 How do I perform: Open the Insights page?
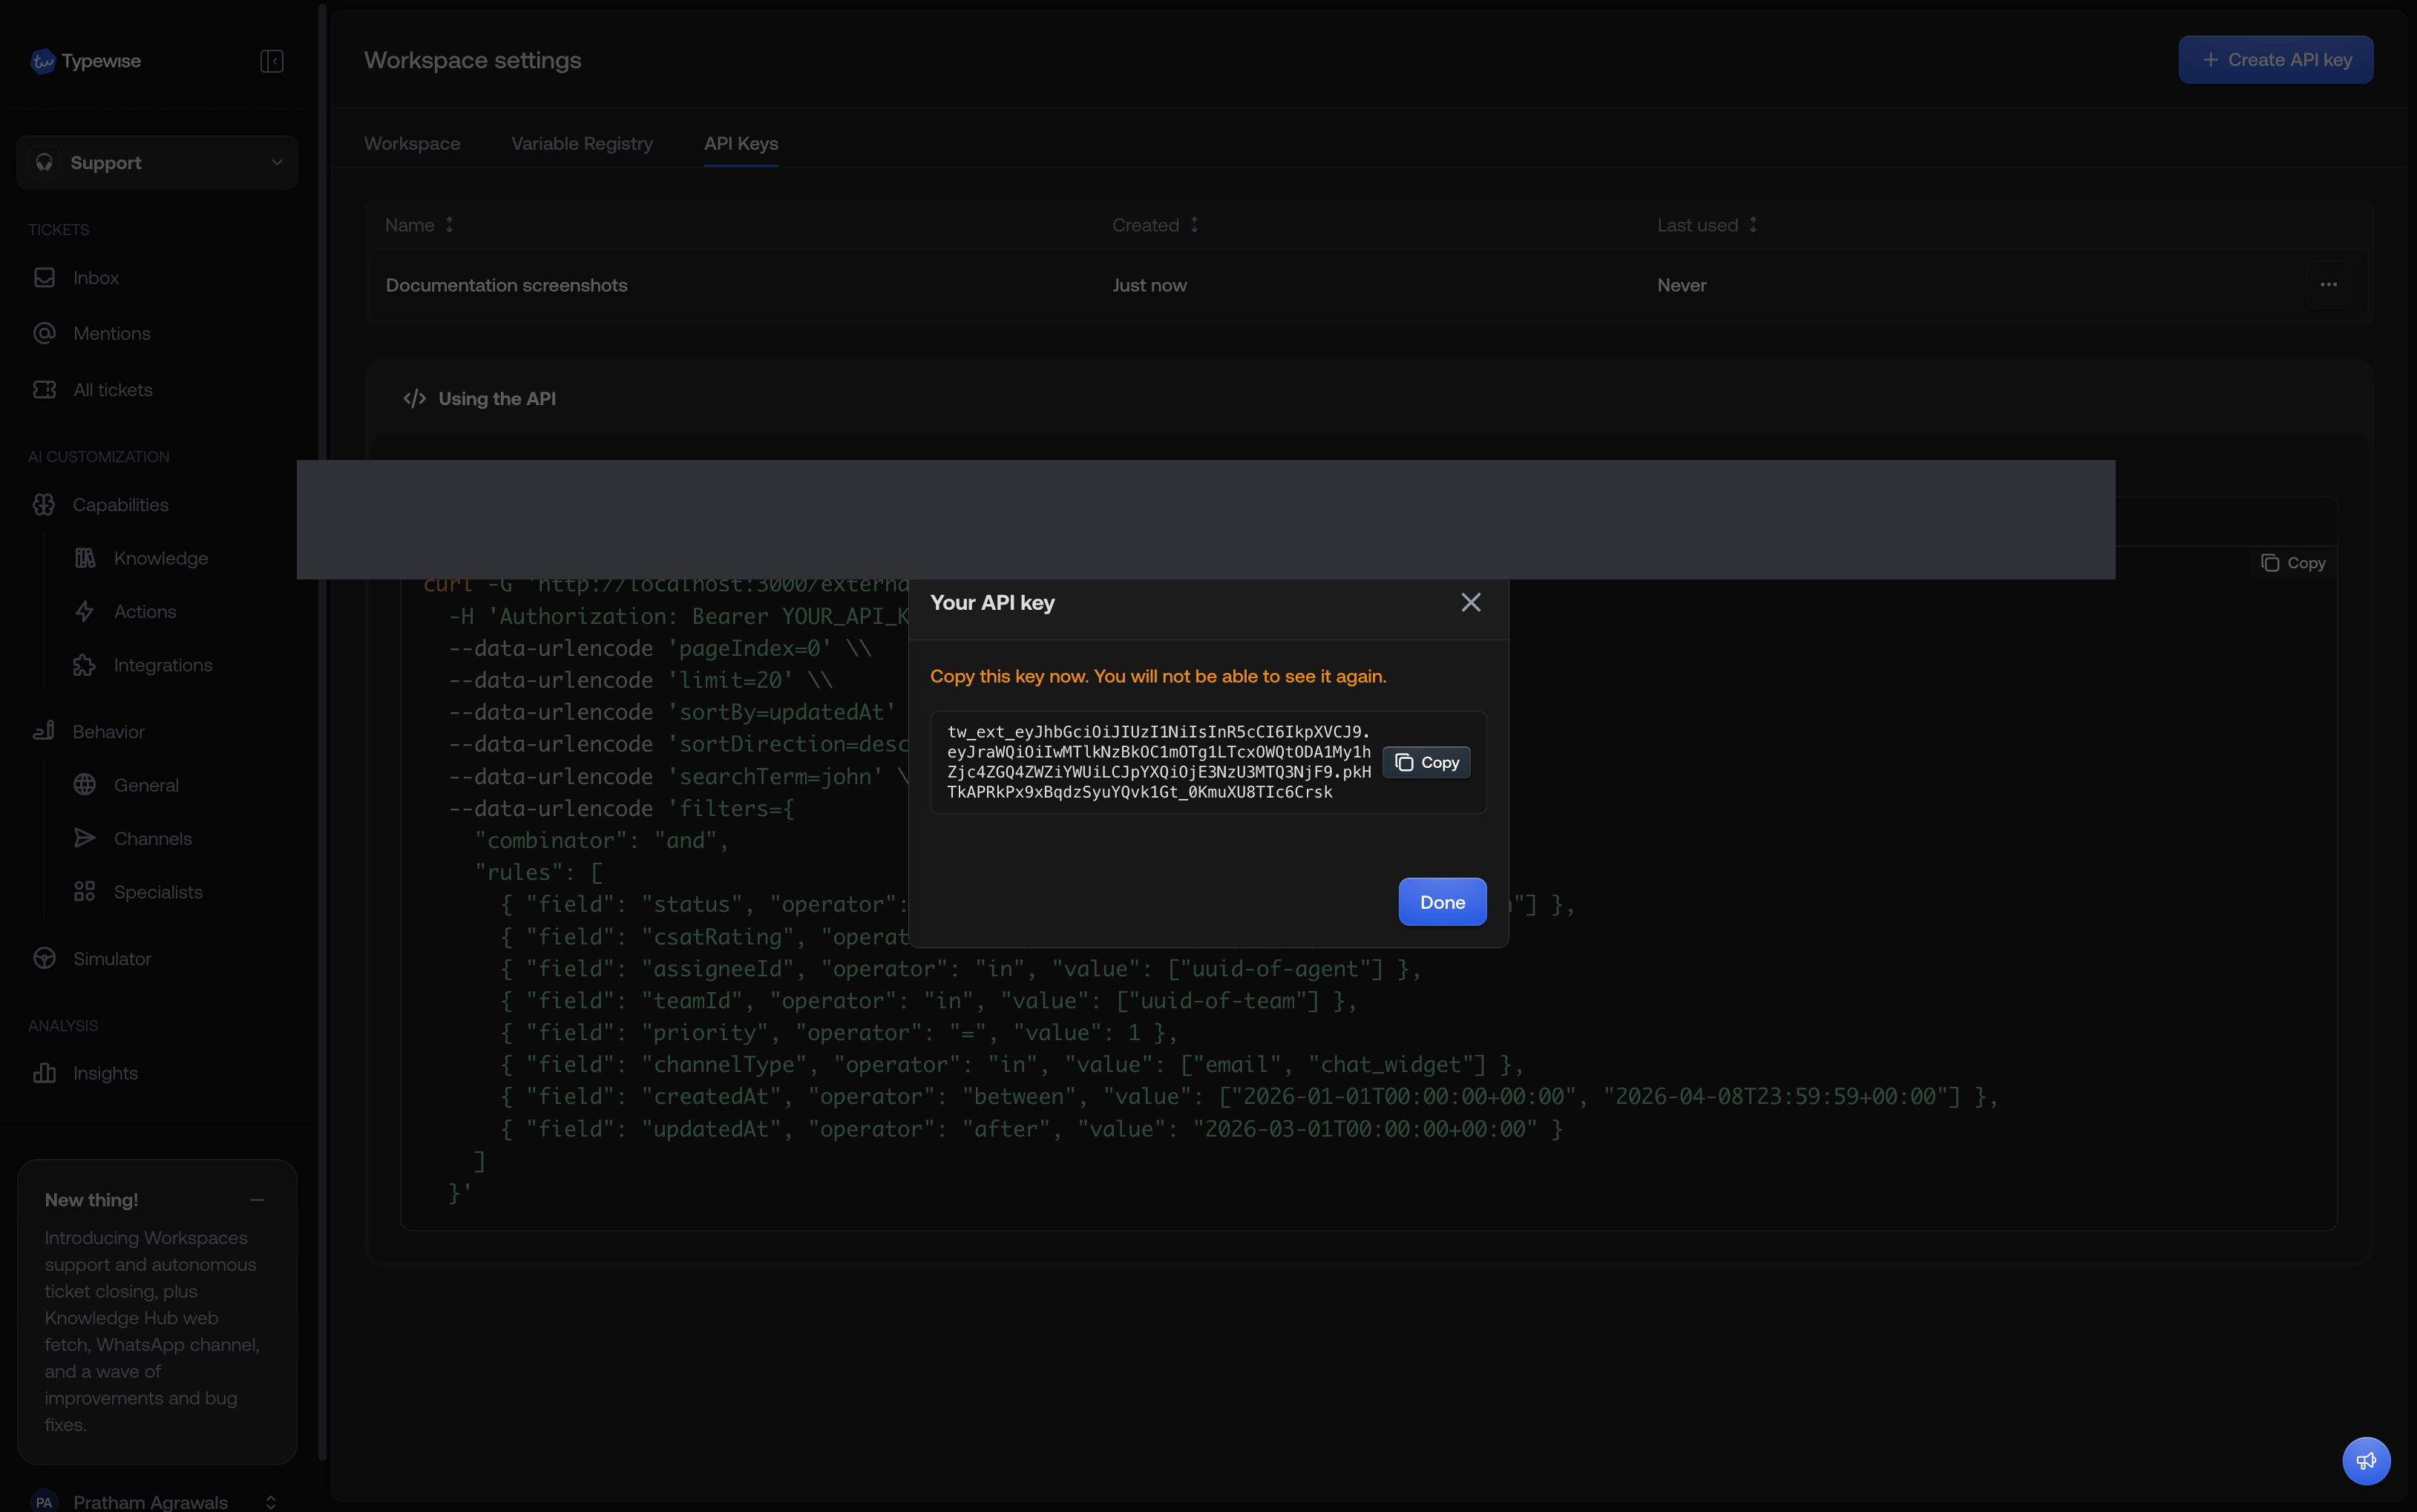click(x=105, y=1073)
